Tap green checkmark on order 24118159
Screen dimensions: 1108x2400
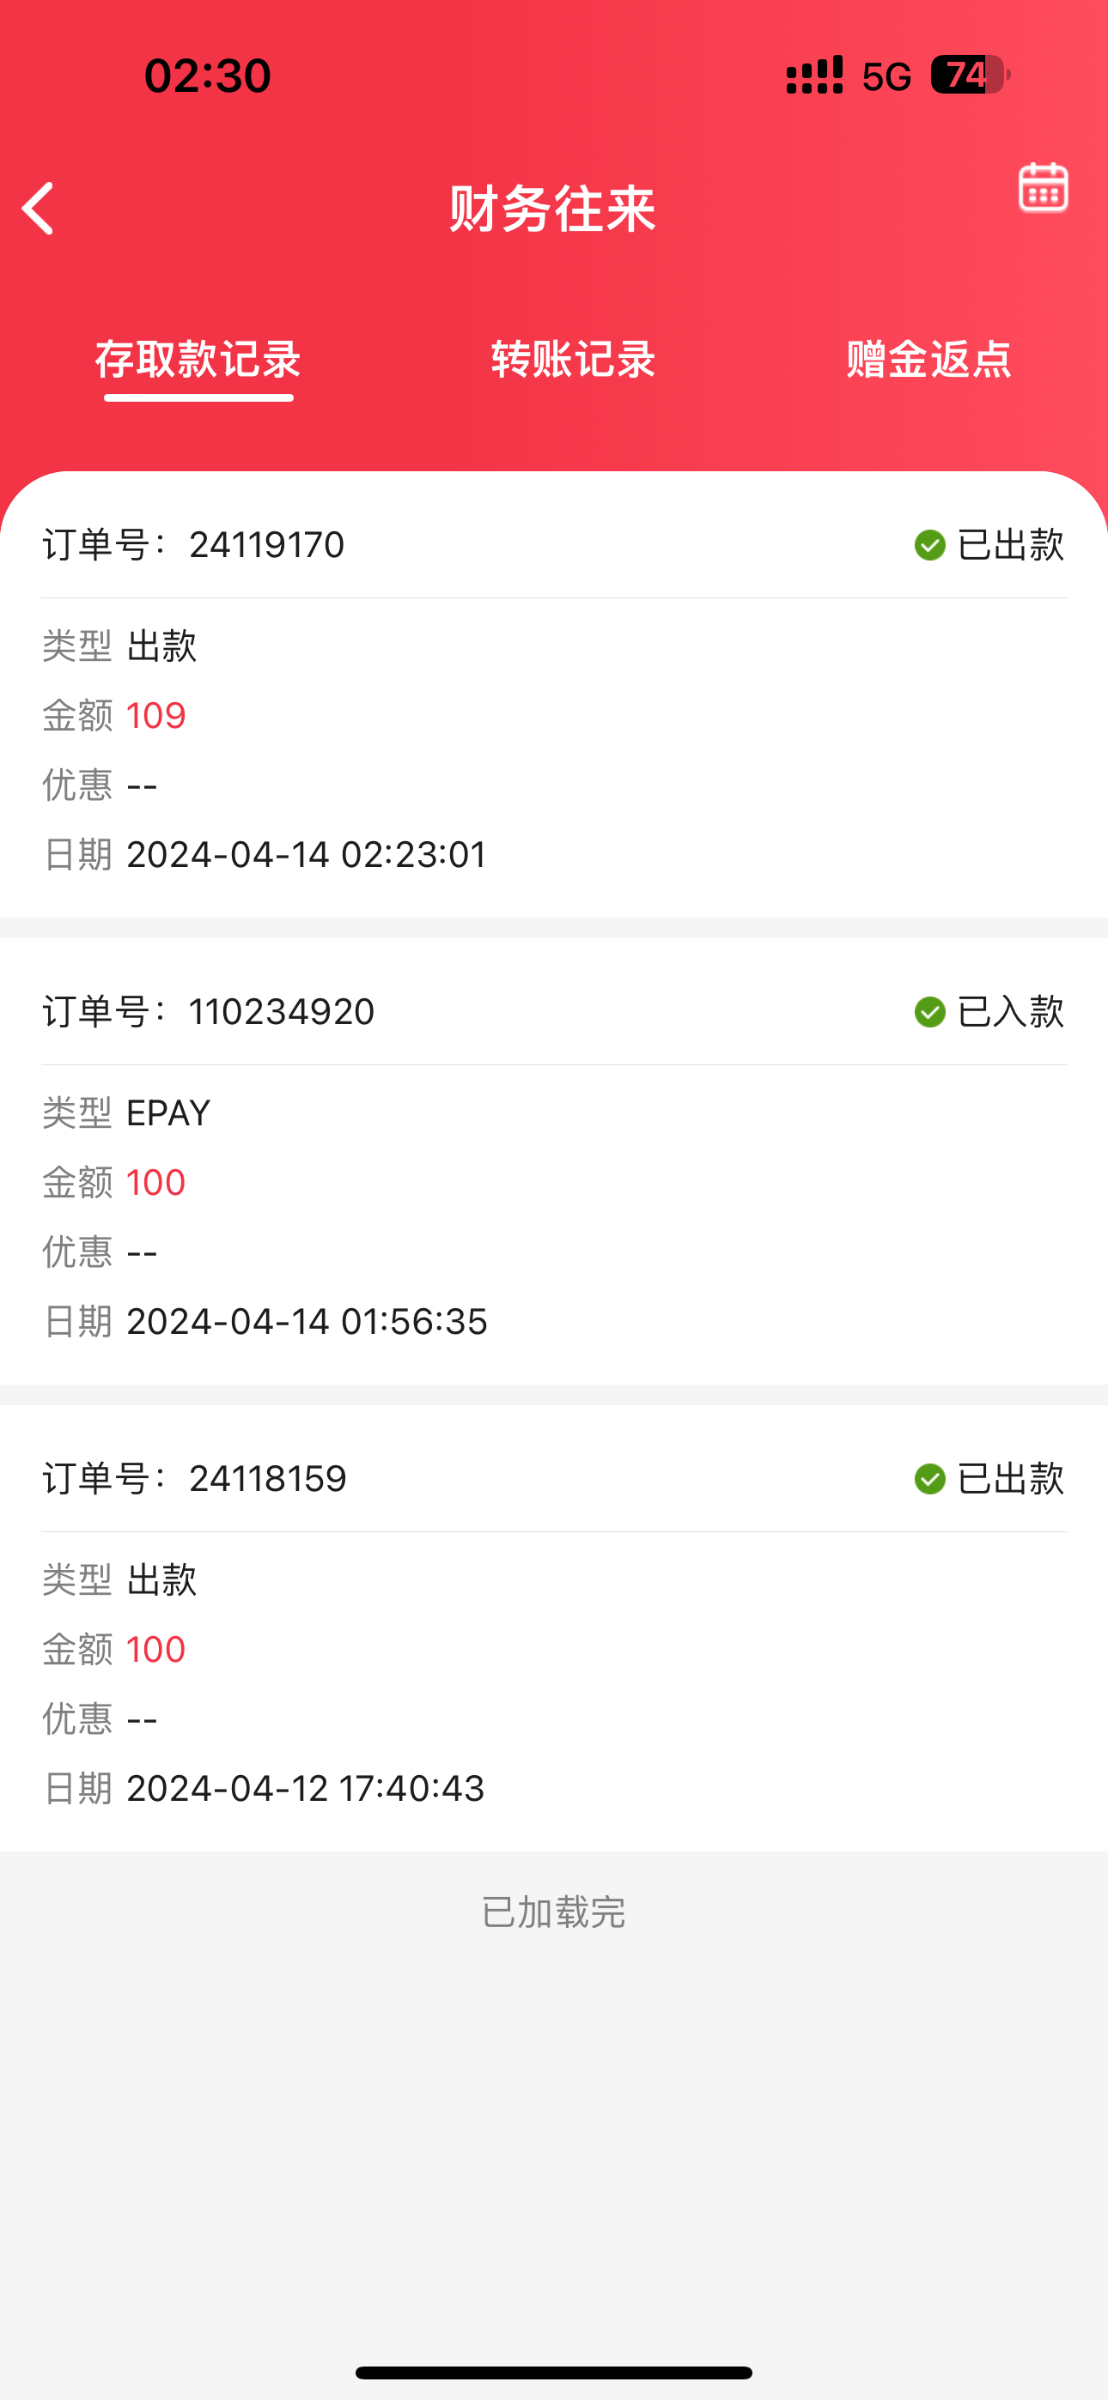point(930,1479)
